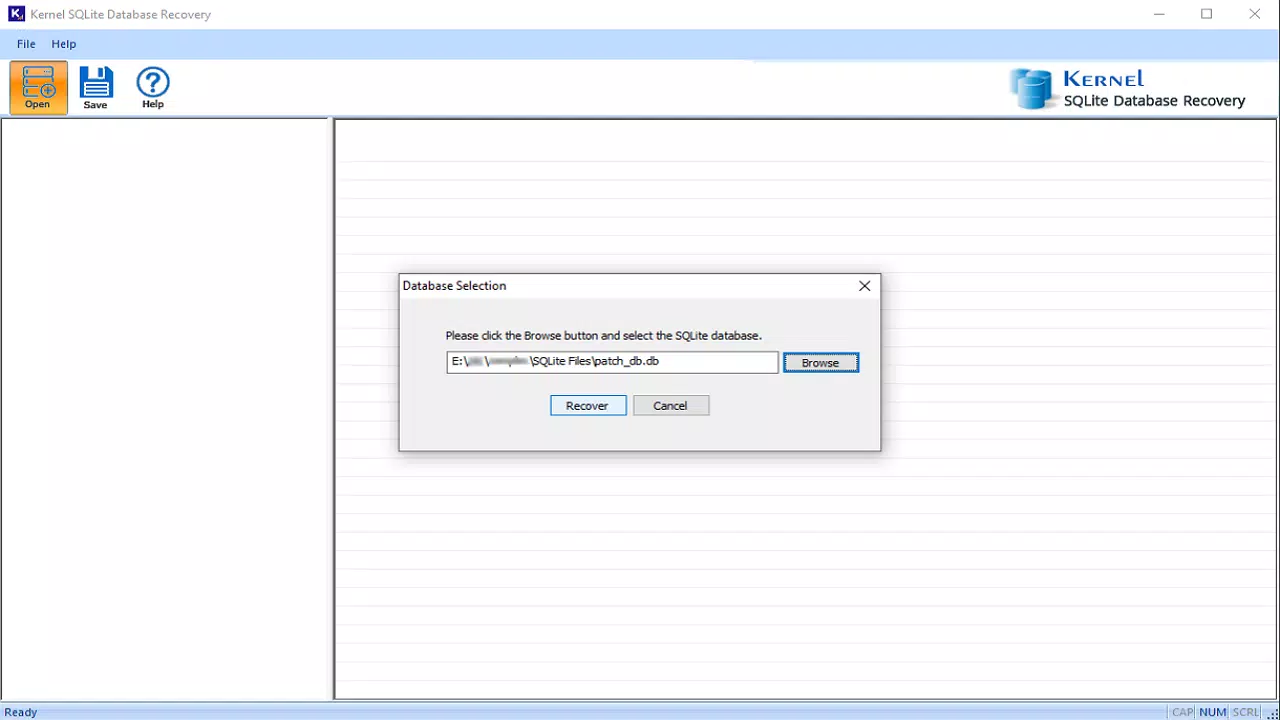Screen dimensions: 1280x720
Task: Open the File menu
Action: point(26,44)
